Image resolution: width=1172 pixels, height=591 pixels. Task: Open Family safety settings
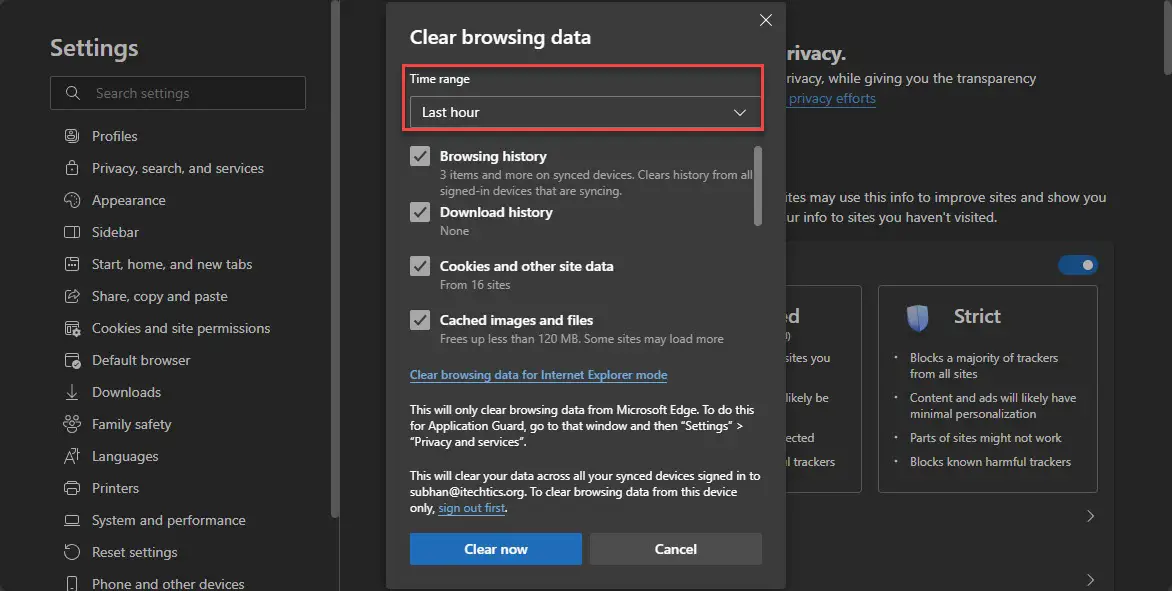pos(132,424)
